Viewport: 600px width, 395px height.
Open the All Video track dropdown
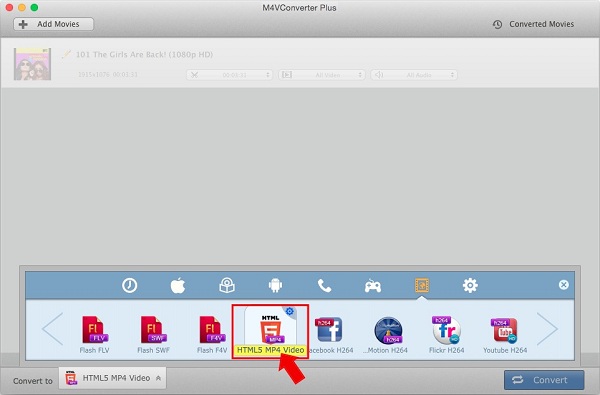pyautogui.click(x=321, y=75)
